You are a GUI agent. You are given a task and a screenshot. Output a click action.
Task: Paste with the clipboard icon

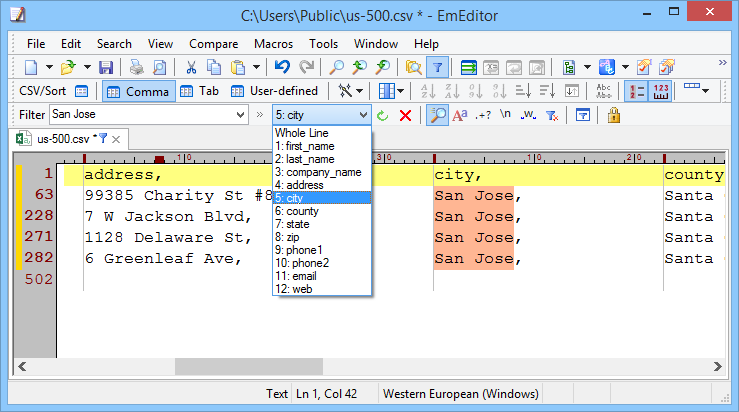click(238, 67)
